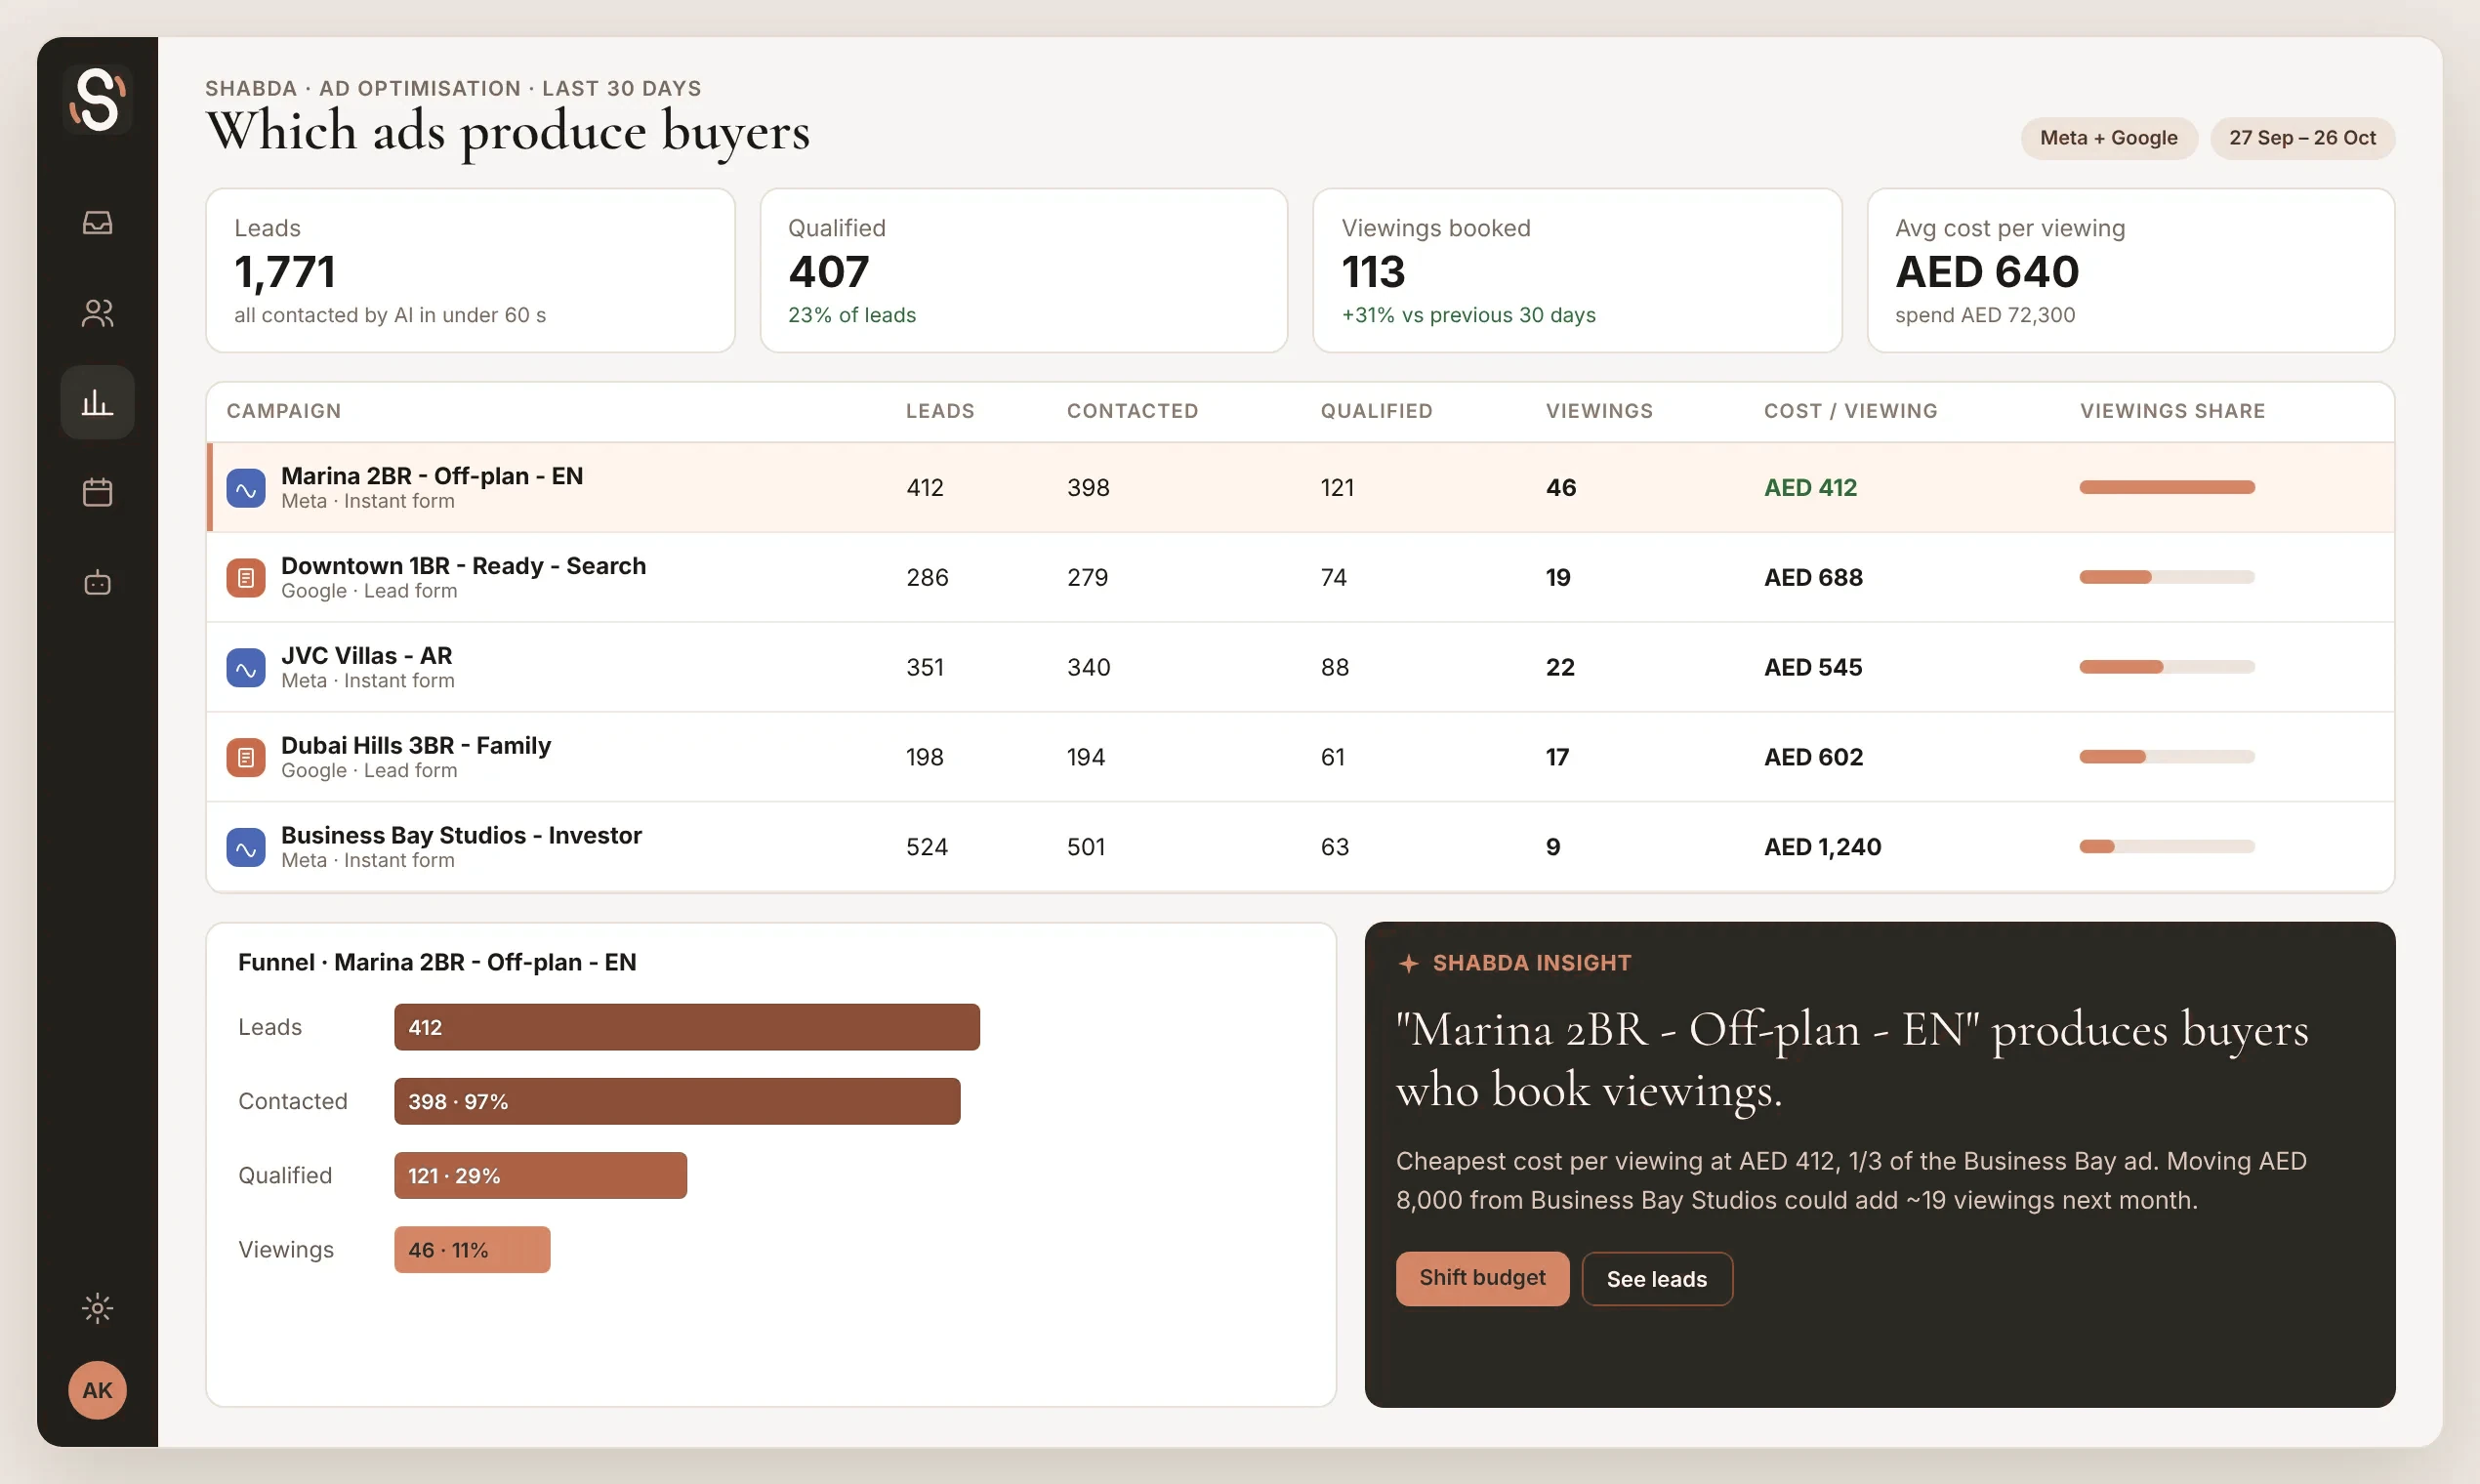Click the See leads button
Screen dimensions: 2480x1484
tap(1657, 1279)
